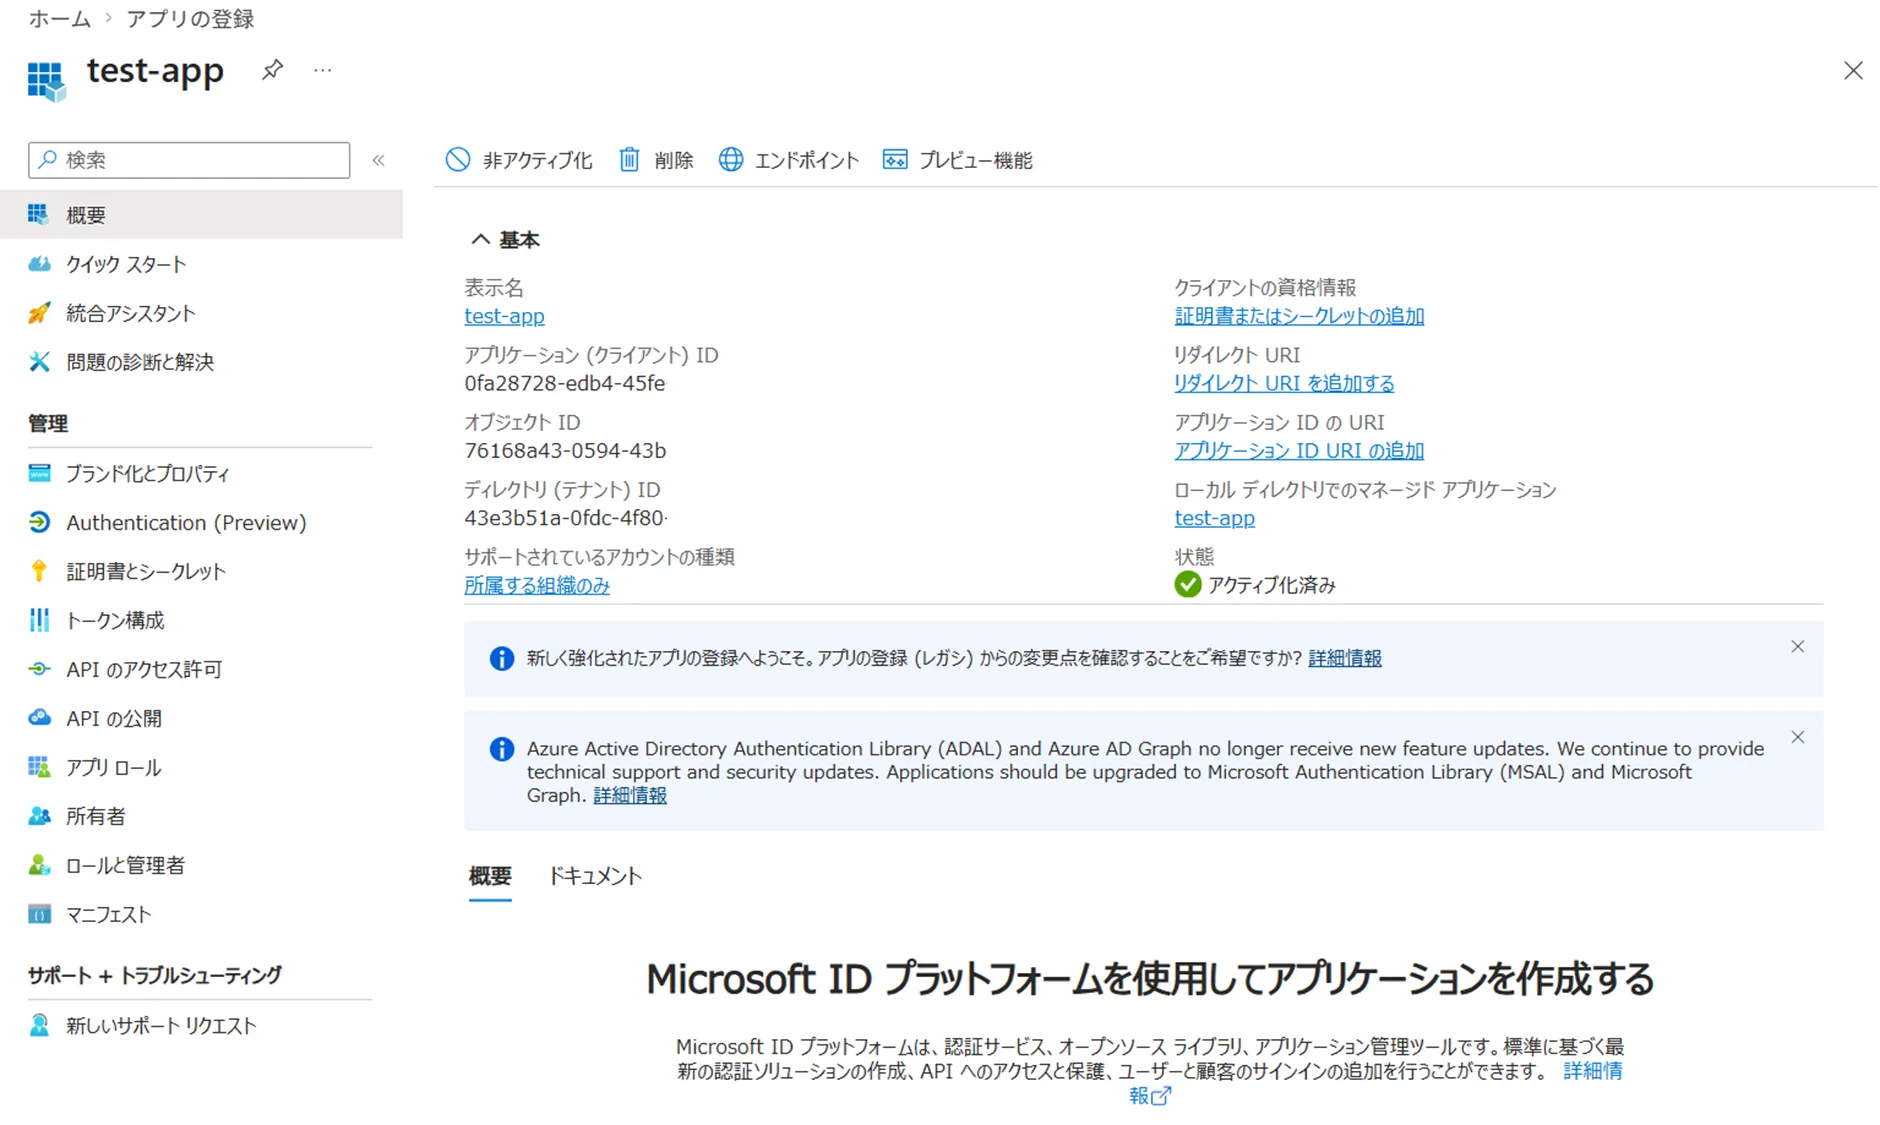Click the 非アクティブ化 deactivate icon

(458, 160)
